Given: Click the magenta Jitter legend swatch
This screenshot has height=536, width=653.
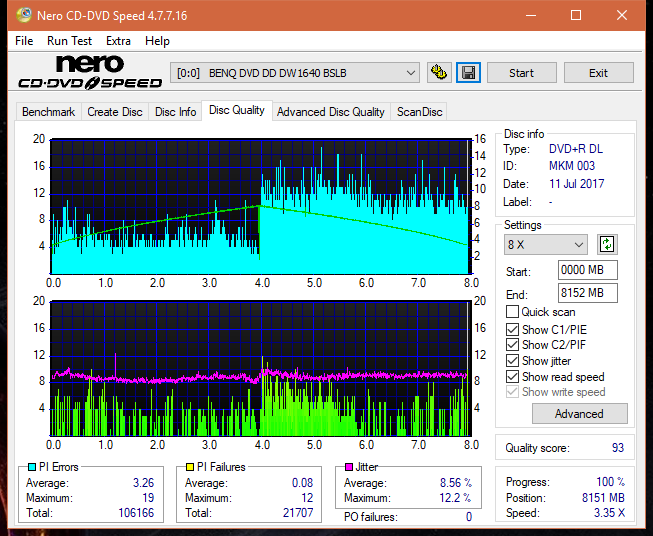Looking at the screenshot, I should tap(349, 467).
